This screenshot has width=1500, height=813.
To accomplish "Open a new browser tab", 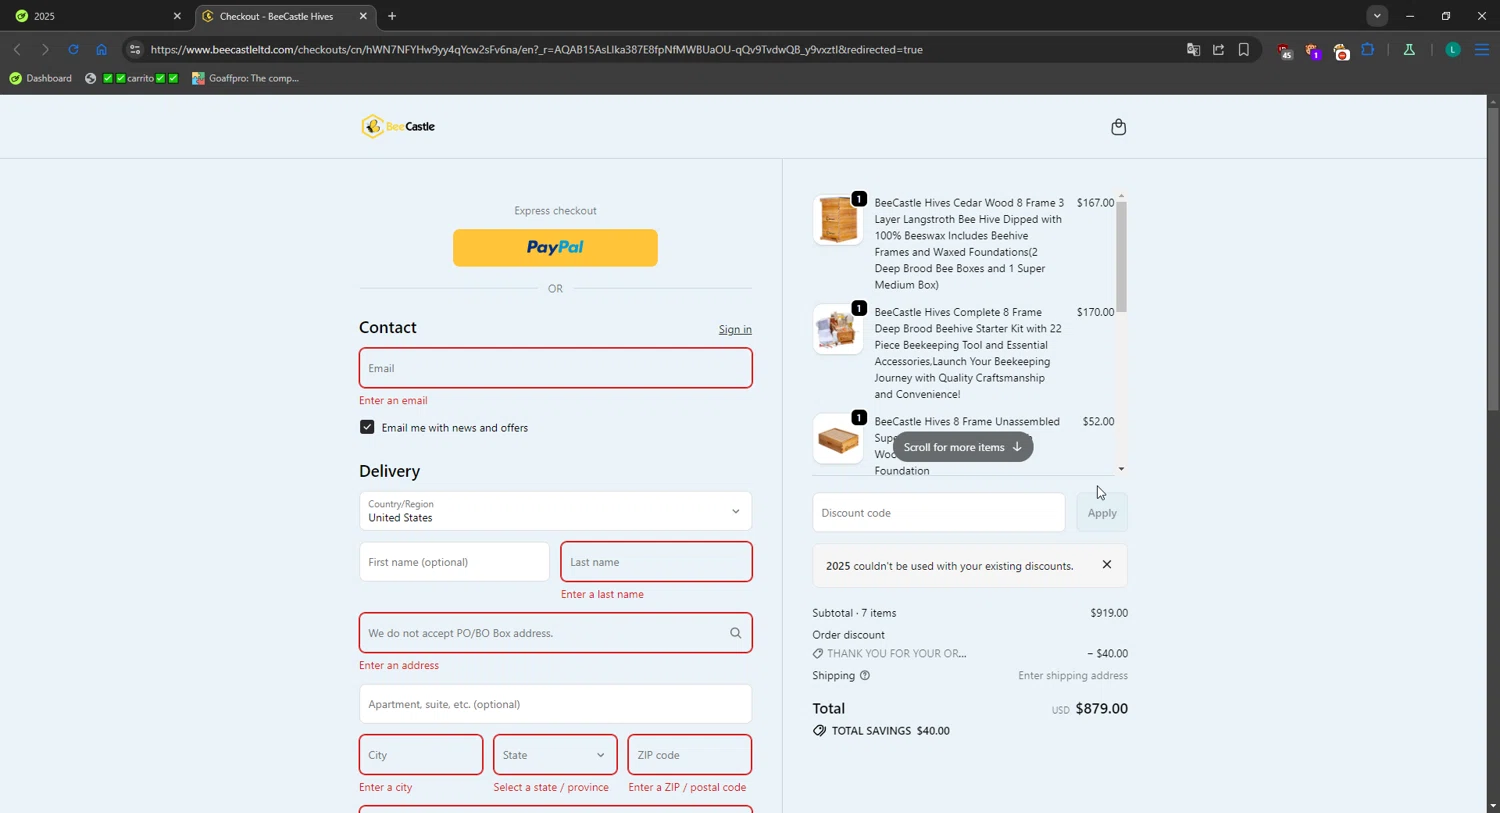I will [392, 16].
